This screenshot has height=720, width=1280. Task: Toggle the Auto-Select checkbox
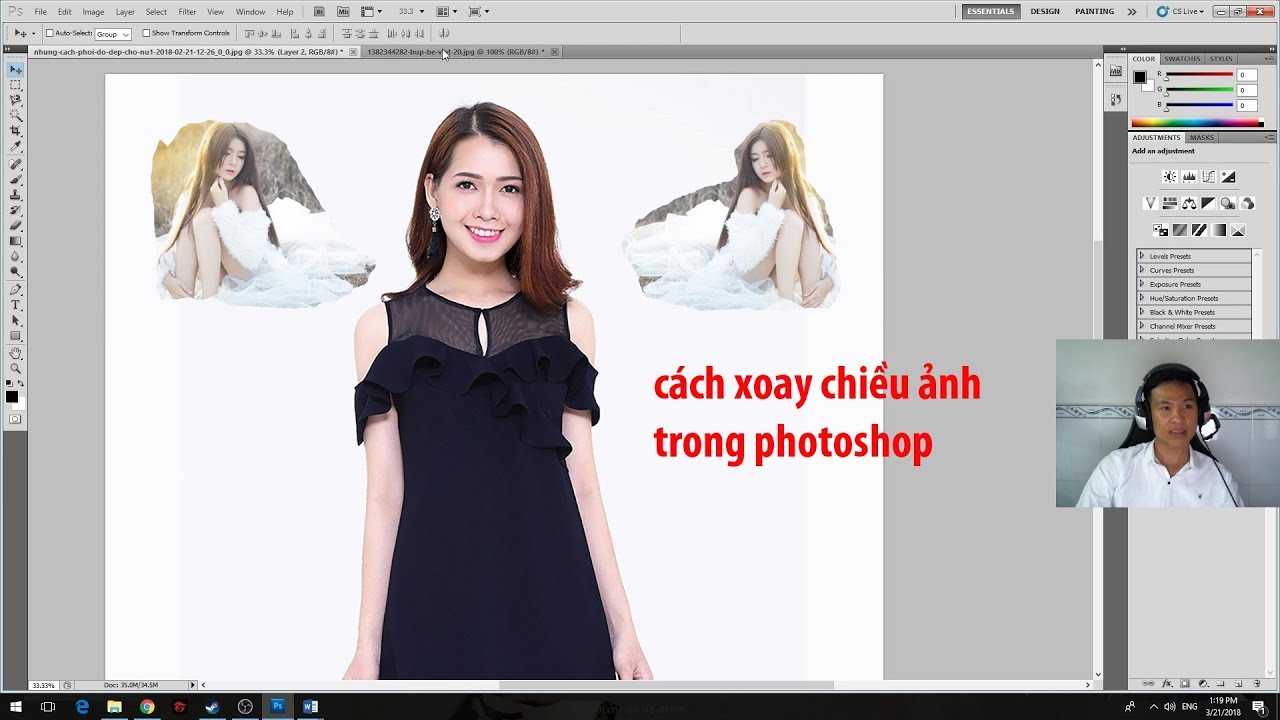[50, 33]
